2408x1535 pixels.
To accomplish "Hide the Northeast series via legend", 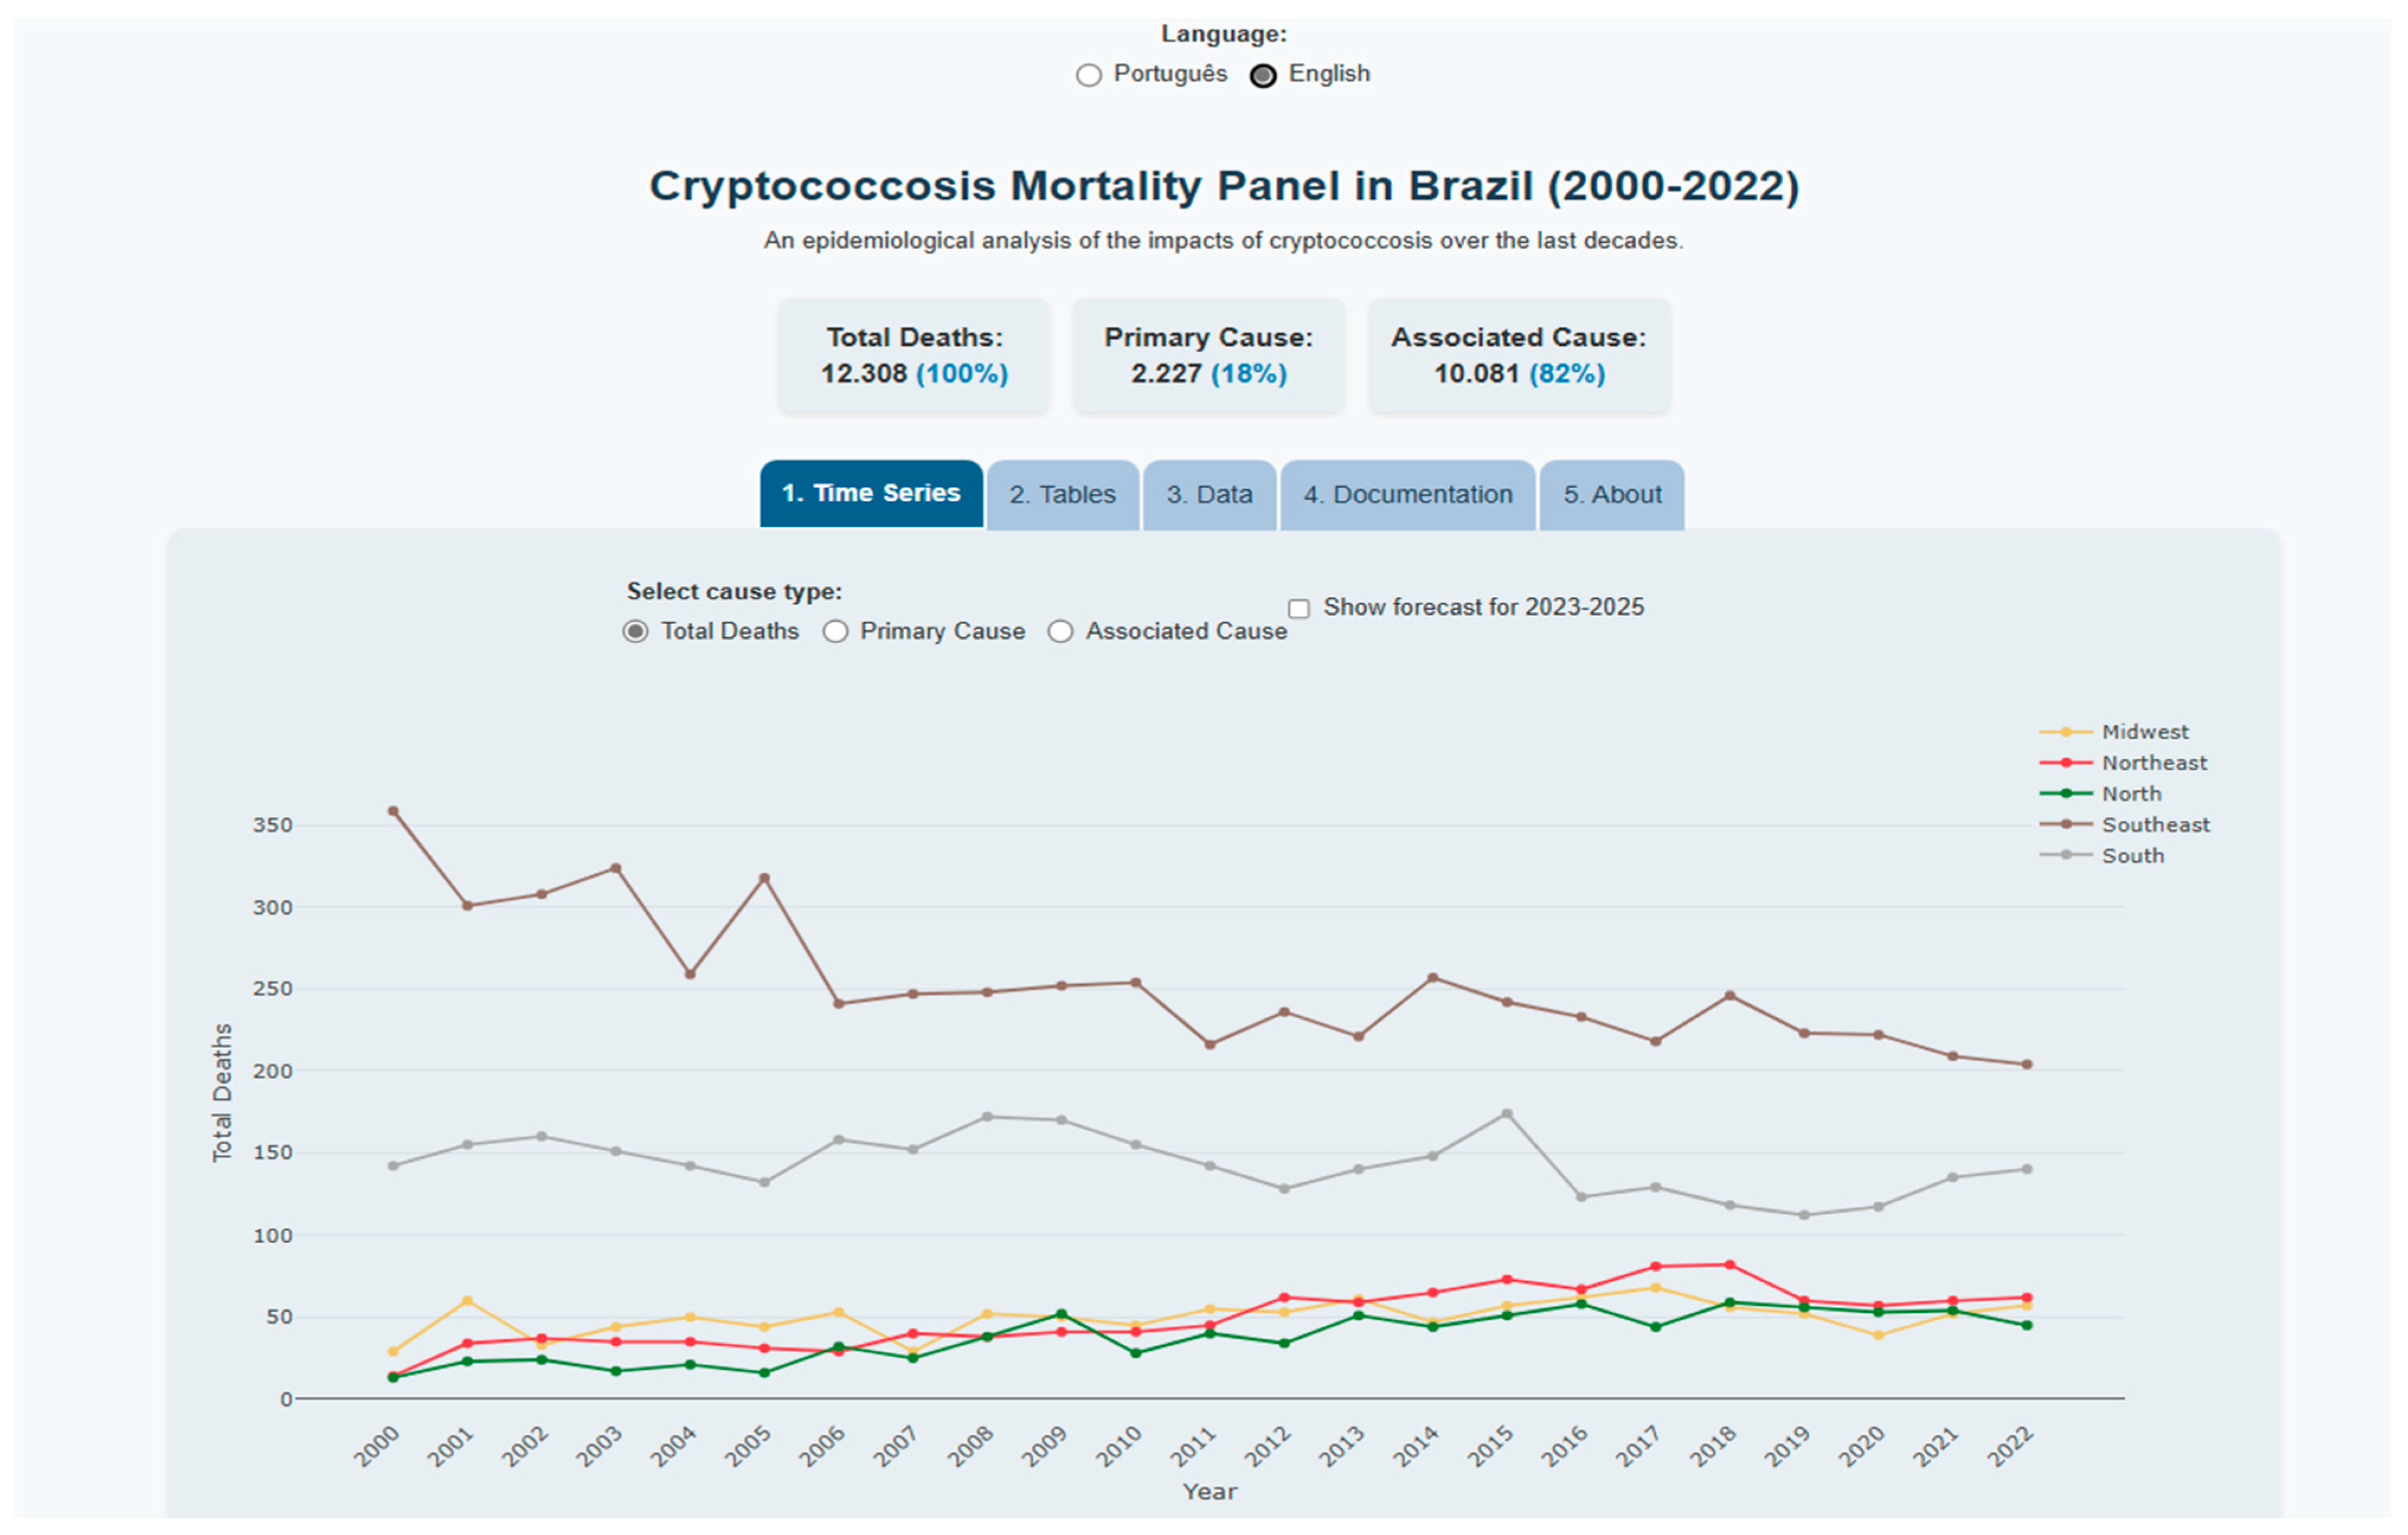I will click(2153, 763).
